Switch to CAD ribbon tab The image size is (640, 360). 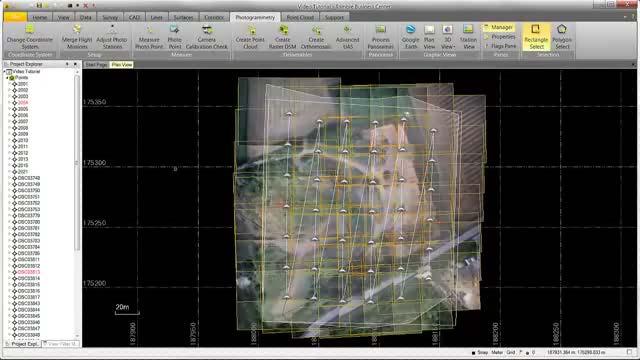pos(134,18)
